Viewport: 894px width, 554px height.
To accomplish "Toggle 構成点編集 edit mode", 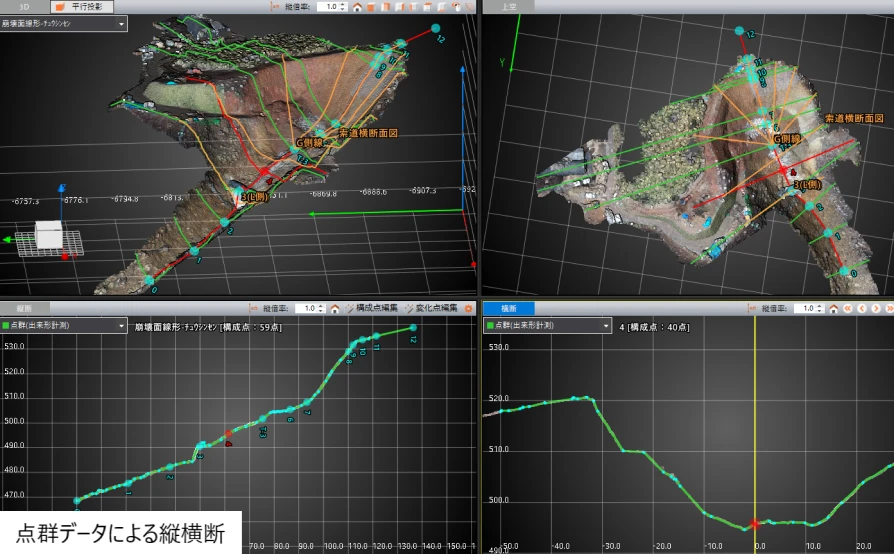I will click(x=373, y=309).
